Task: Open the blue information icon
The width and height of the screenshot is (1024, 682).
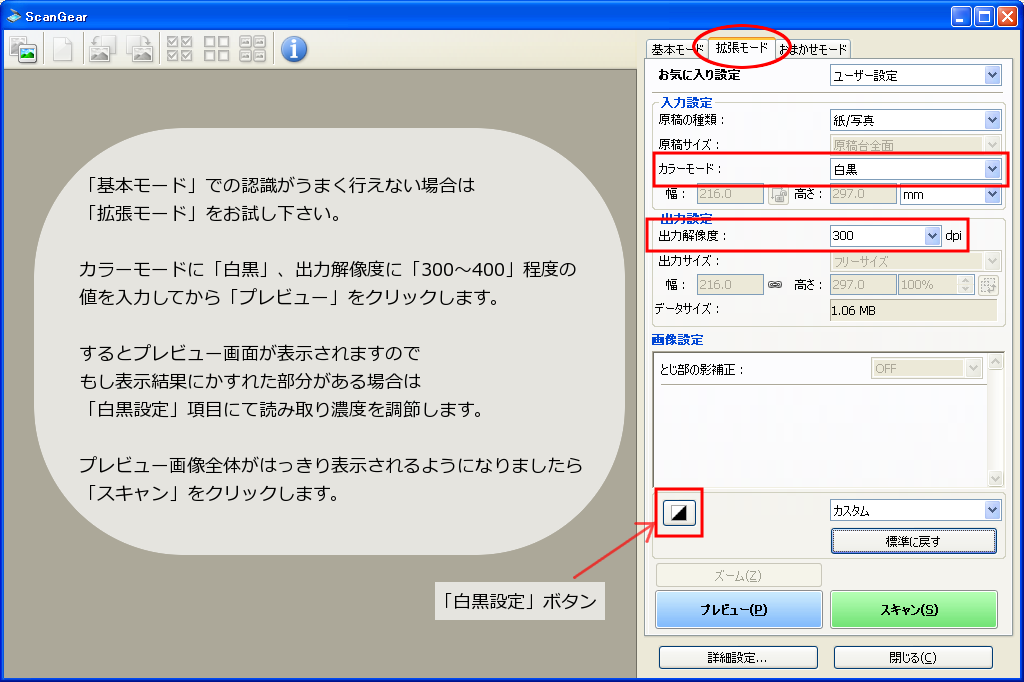Action: [x=293, y=49]
